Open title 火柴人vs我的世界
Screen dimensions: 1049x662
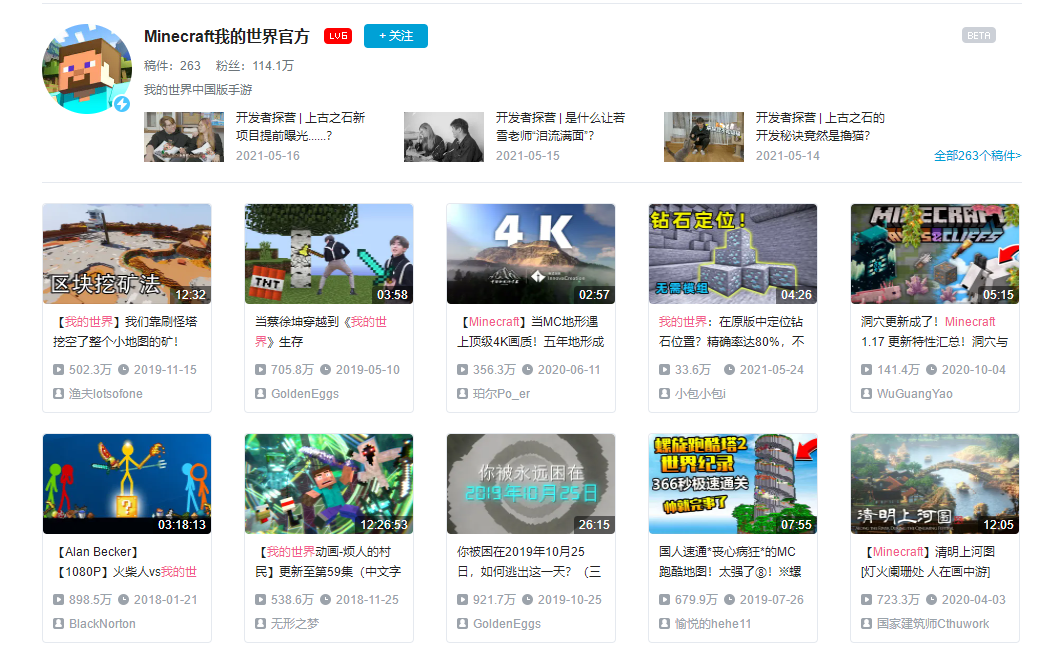(126, 562)
